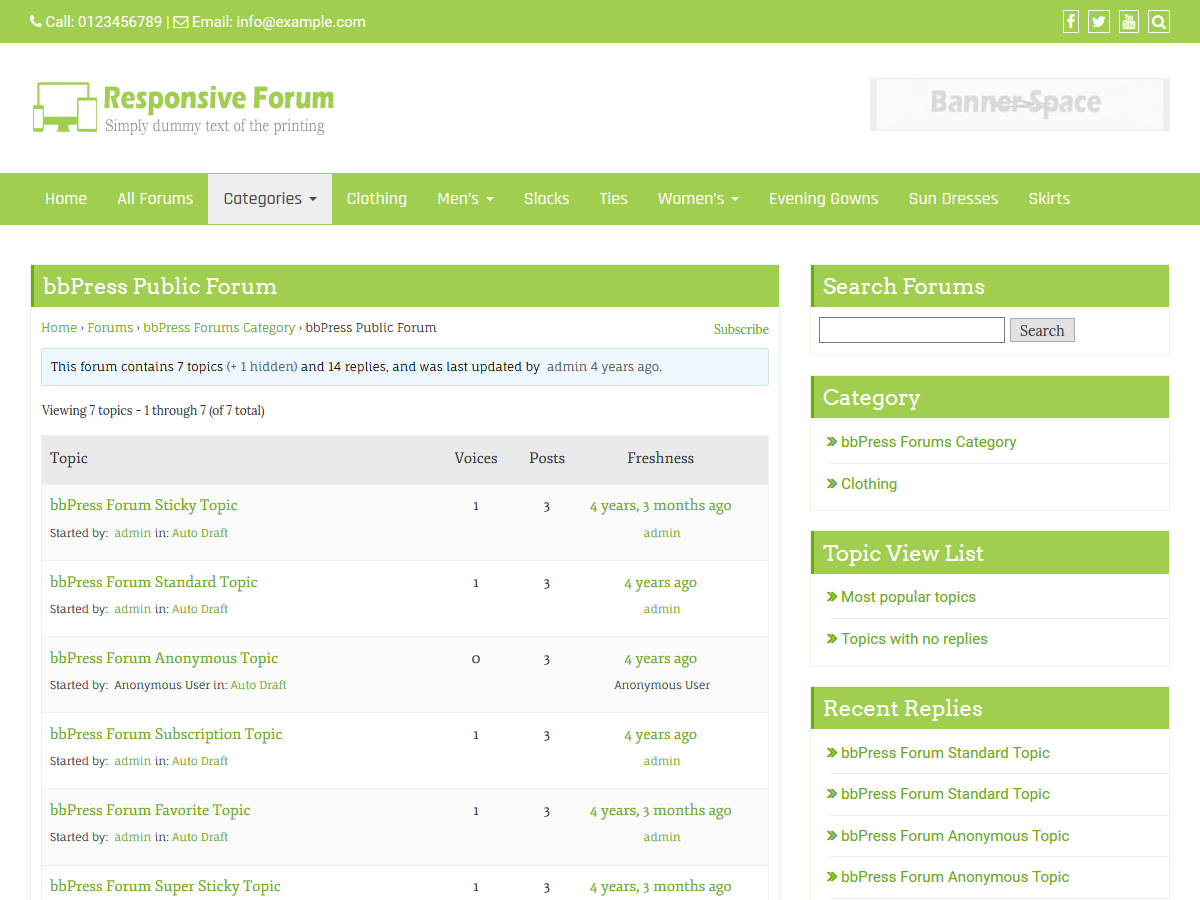
Task: Go to the Home menu item
Action: tap(66, 199)
